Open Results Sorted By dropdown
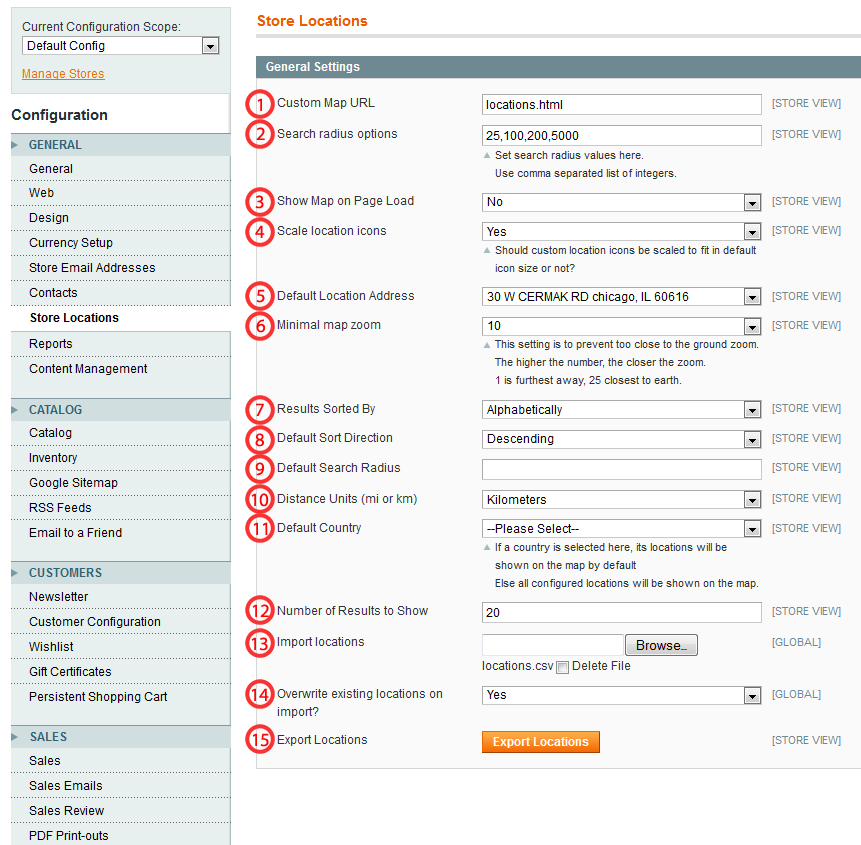 pyautogui.click(x=622, y=410)
